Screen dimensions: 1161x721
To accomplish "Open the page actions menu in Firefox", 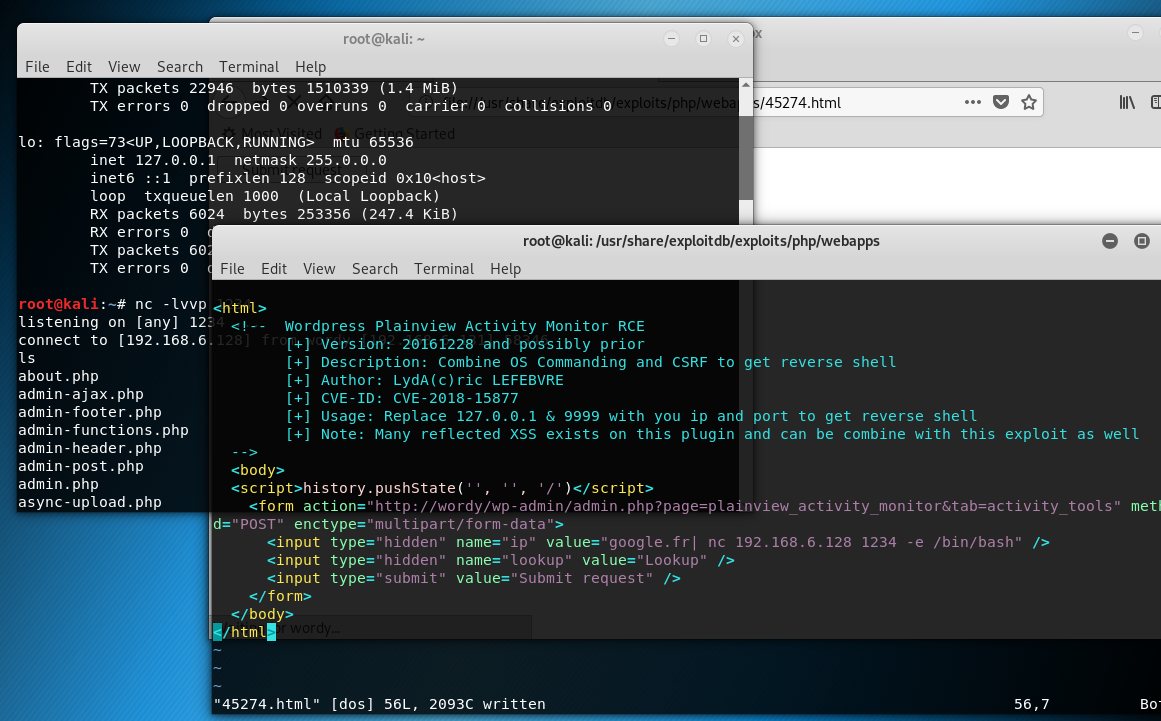I will click(972, 102).
